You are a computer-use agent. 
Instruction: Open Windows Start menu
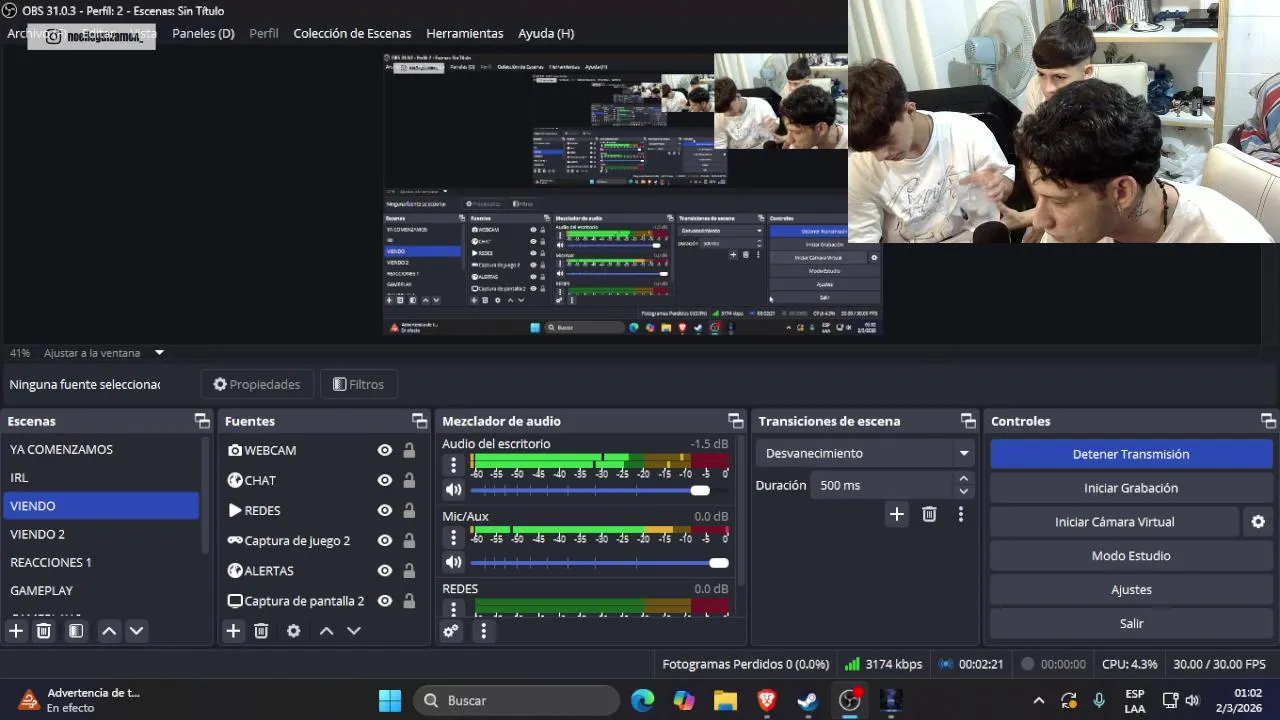(x=390, y=700)
